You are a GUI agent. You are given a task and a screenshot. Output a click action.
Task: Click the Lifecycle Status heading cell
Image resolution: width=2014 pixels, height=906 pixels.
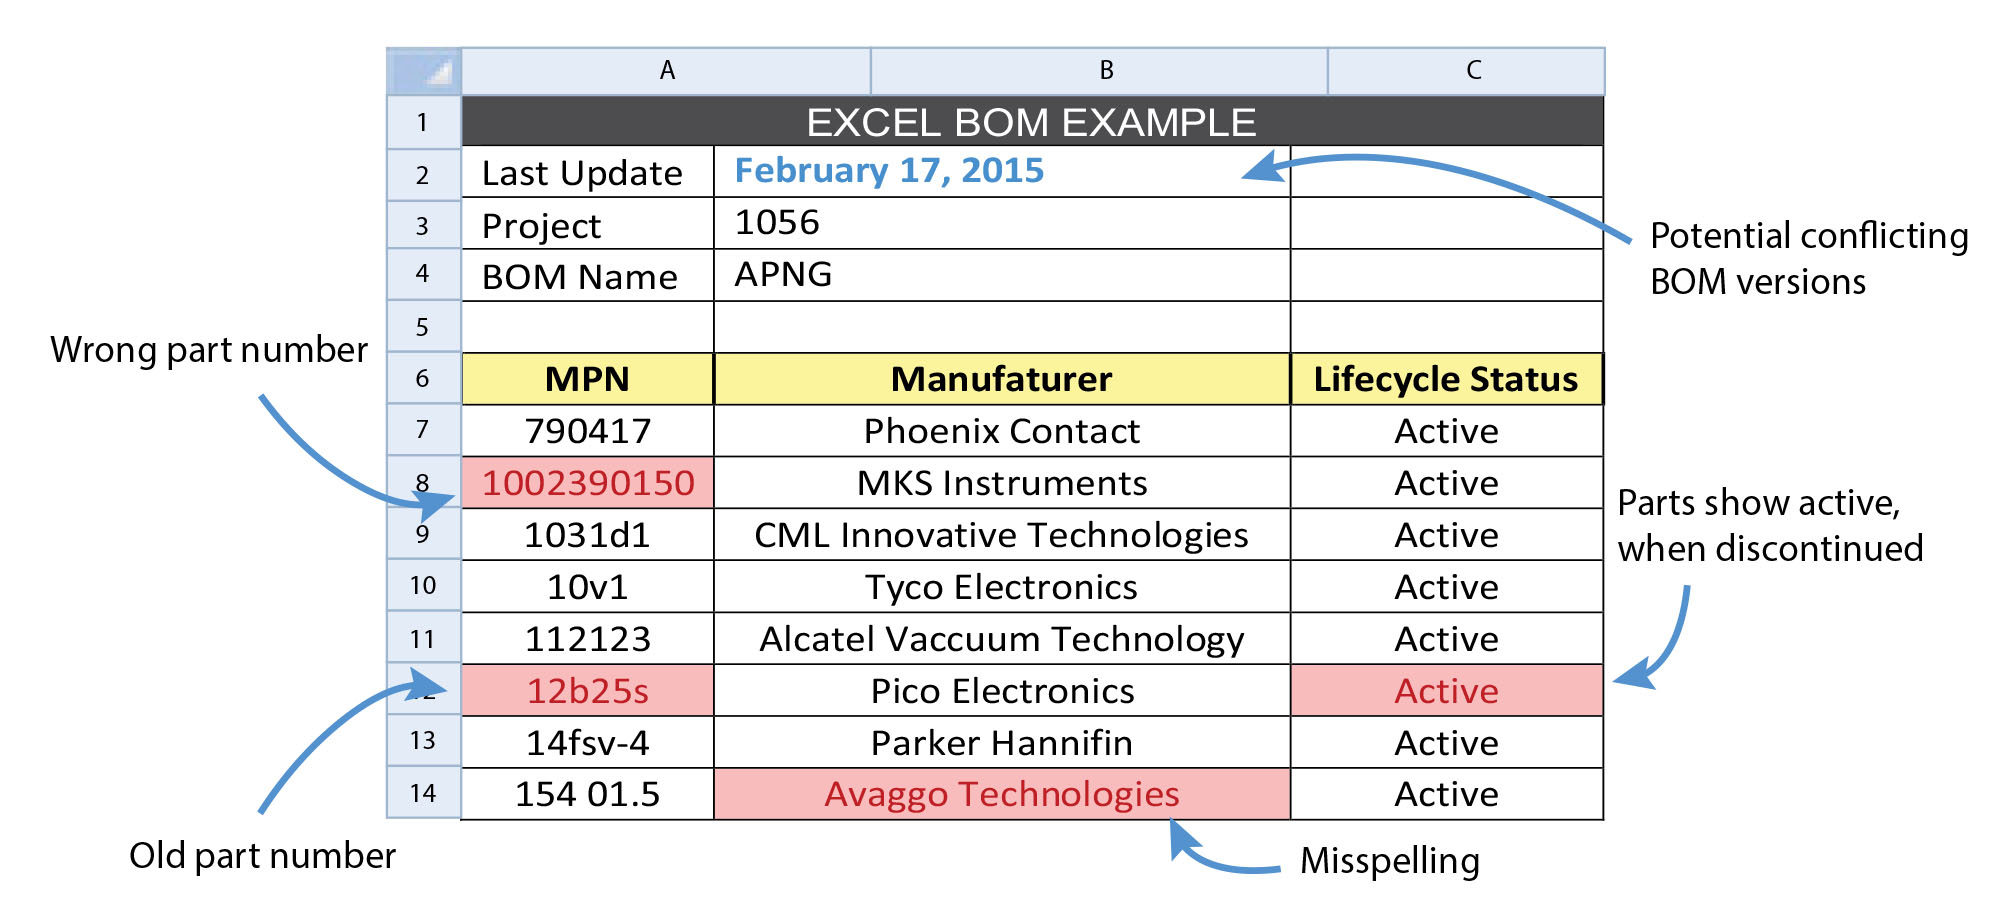coord(1447,379)
